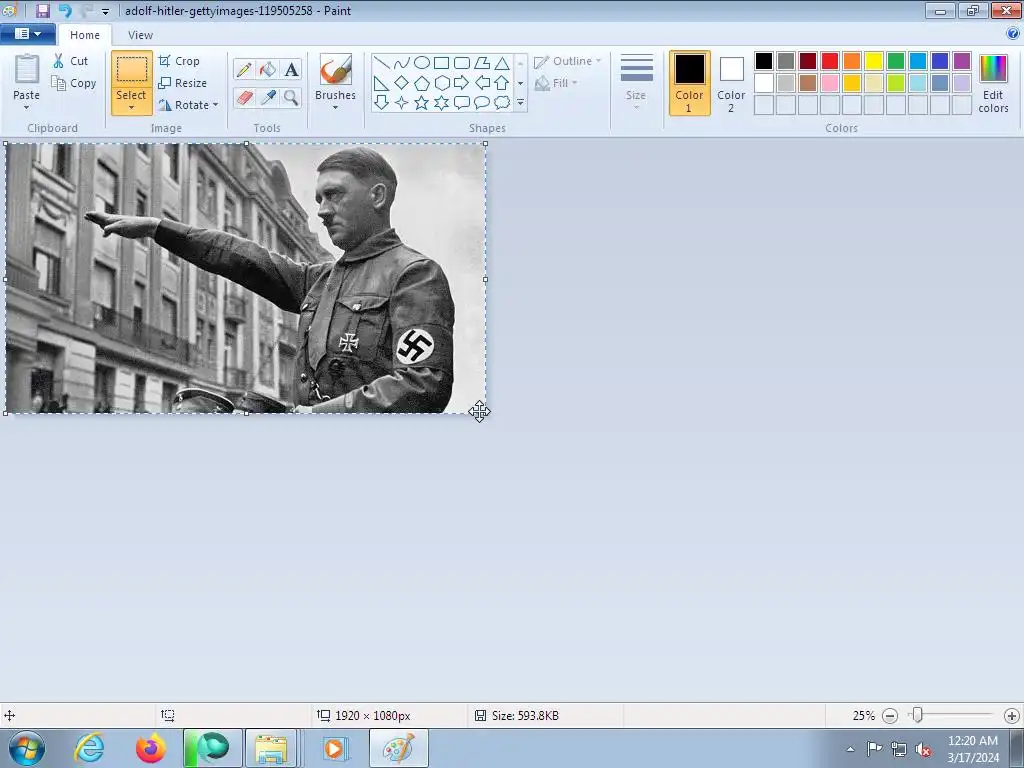
Task: Expand the Select options arrow
Action: click(x=131, y=108)
